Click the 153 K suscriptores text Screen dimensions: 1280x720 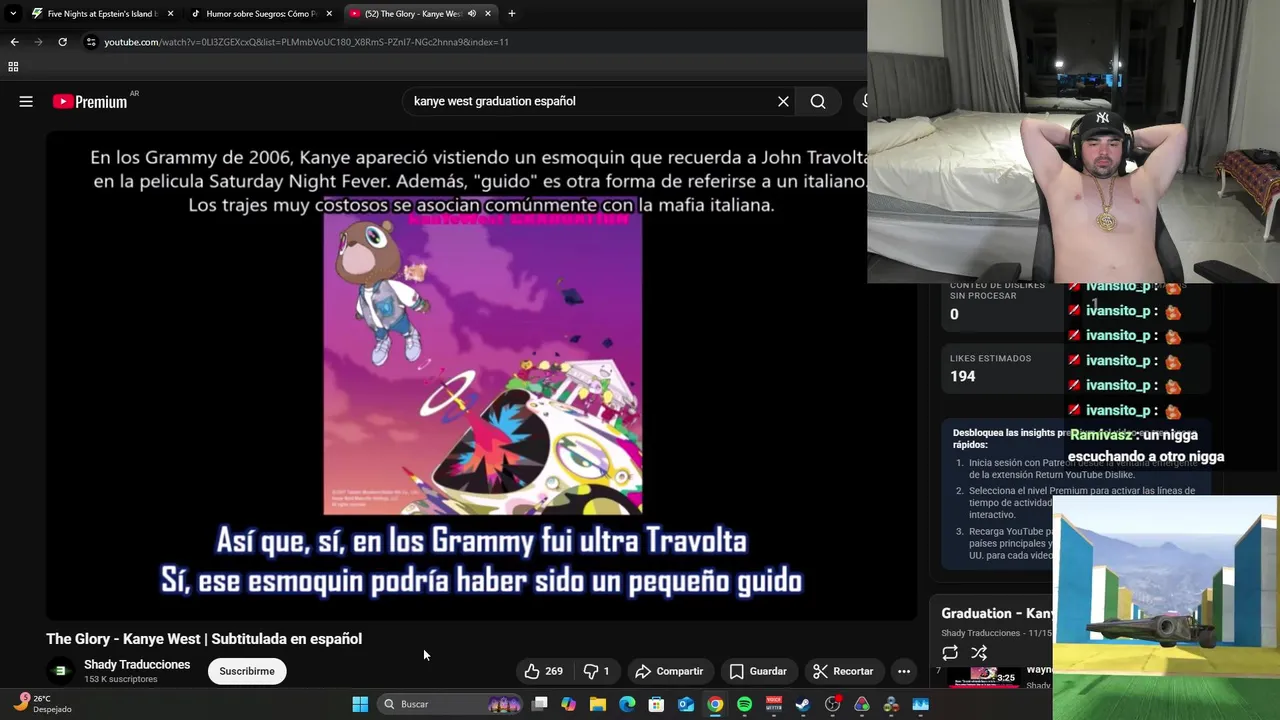121,679
